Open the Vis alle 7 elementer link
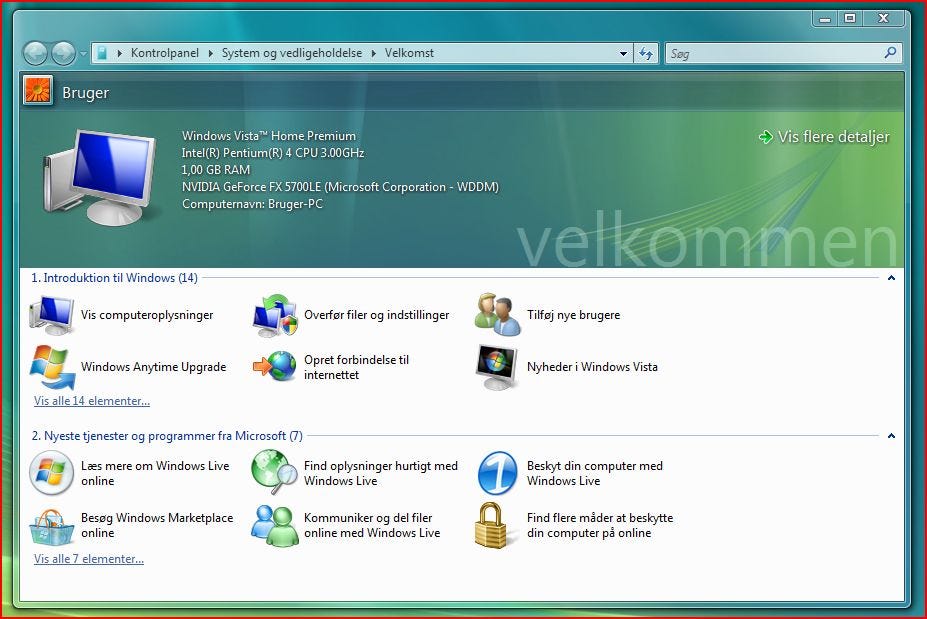 (x=89, y=559)
